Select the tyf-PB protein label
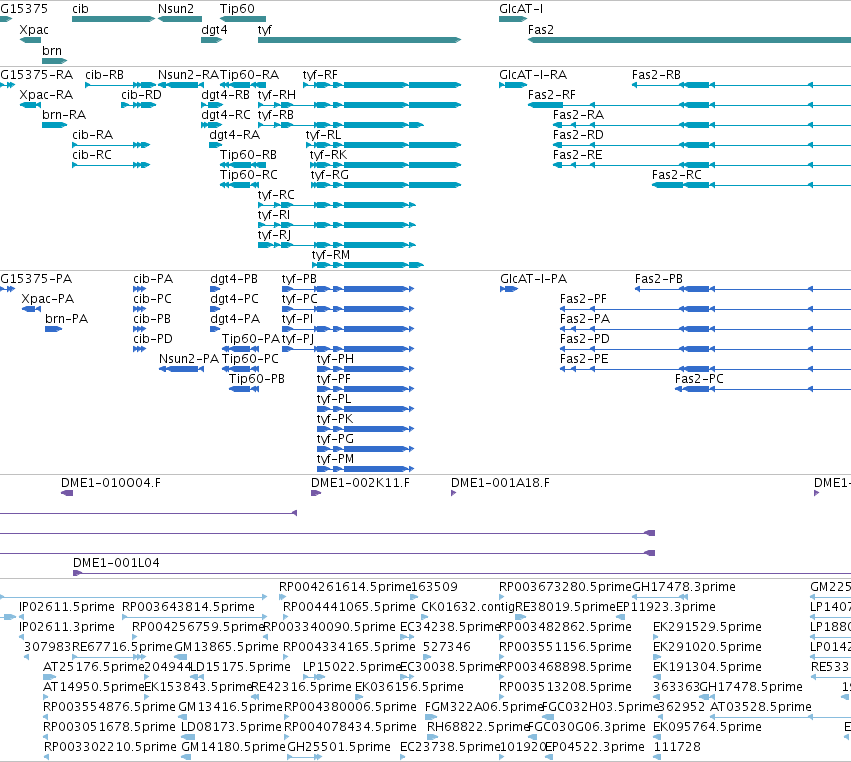 (299, 279)
